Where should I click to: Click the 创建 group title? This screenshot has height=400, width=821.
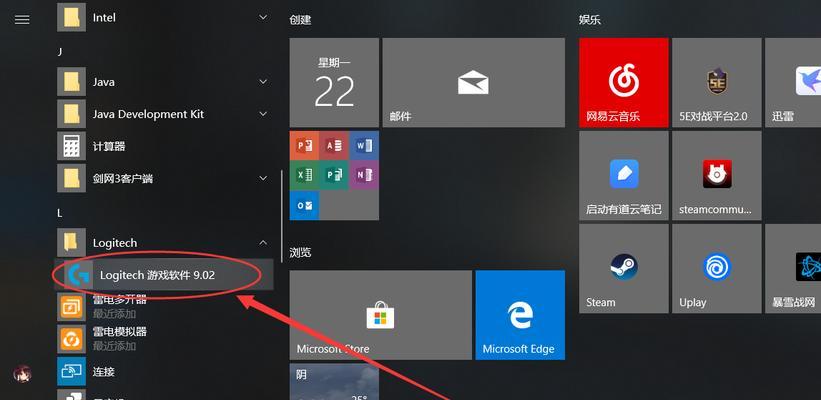[x=300, y=20]
